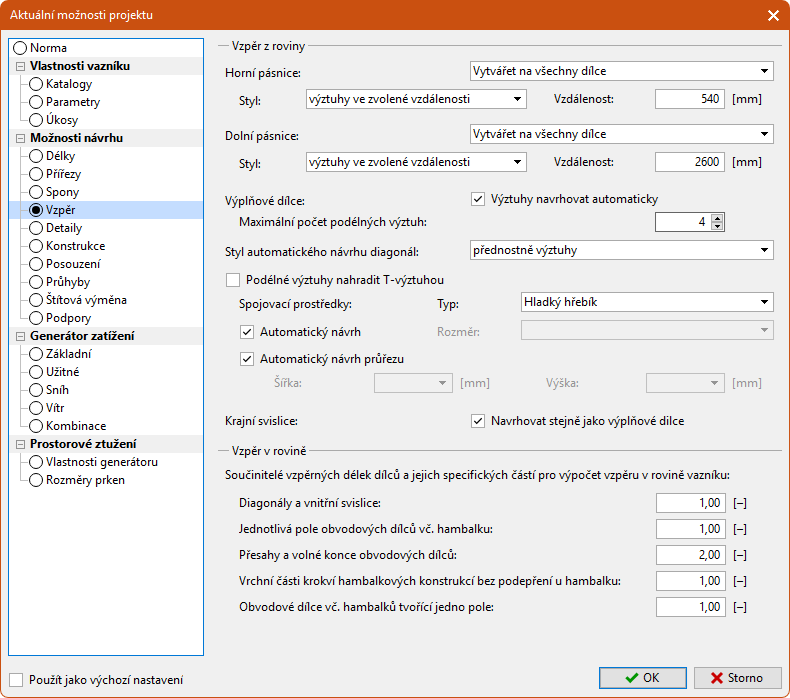Image resolution: width=790 pixels, height=698 pixels.
Task: Open Horní pásnice creation dropdown
Action: tap(621, 71)
